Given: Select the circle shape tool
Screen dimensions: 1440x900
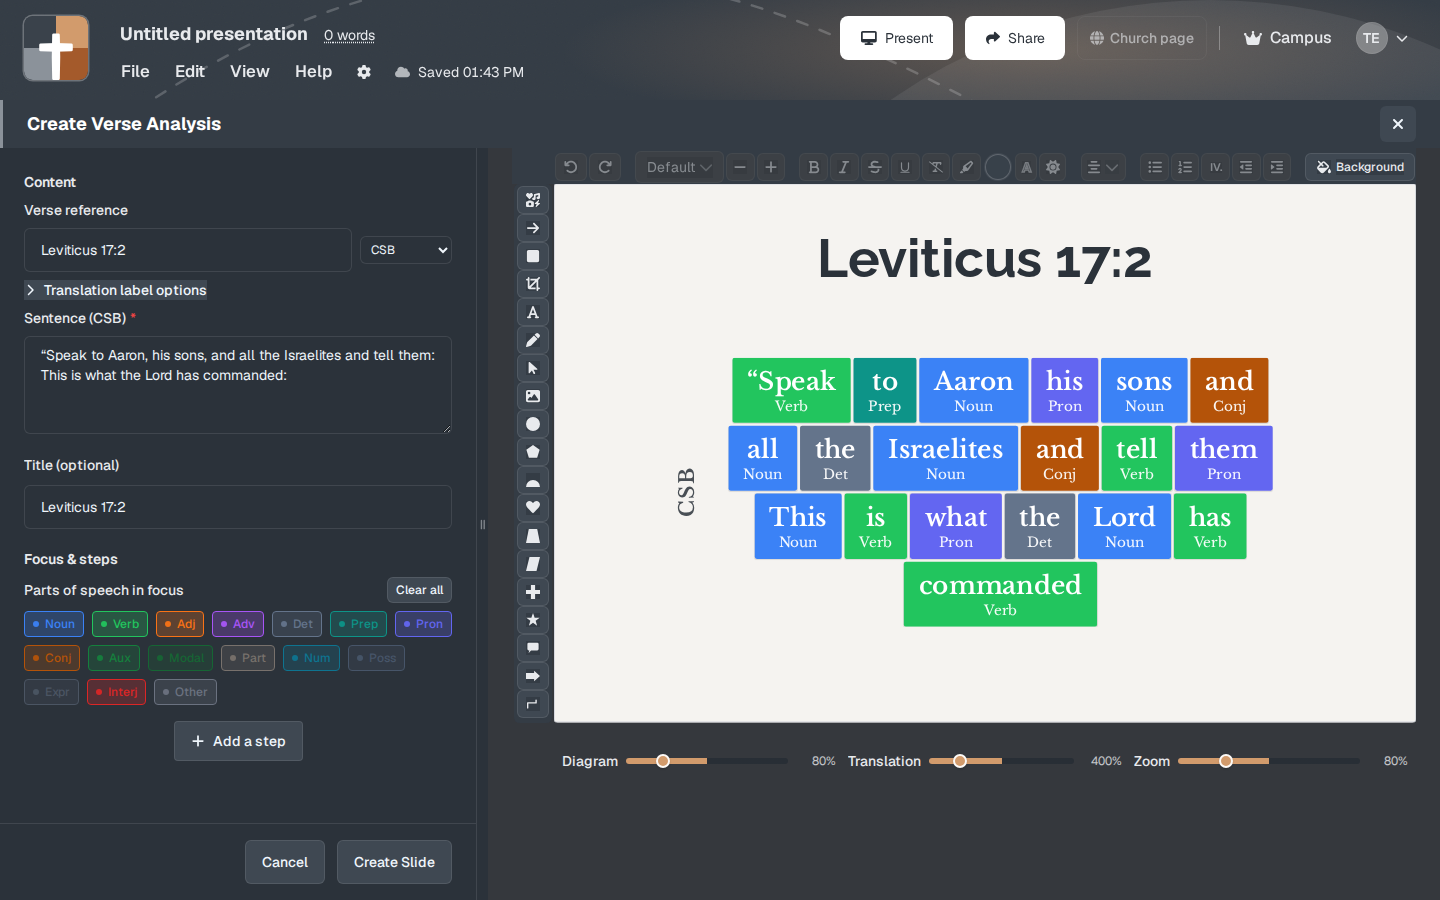Looking at the screenshot, I should pyautogui.click(x=533, y=424).
